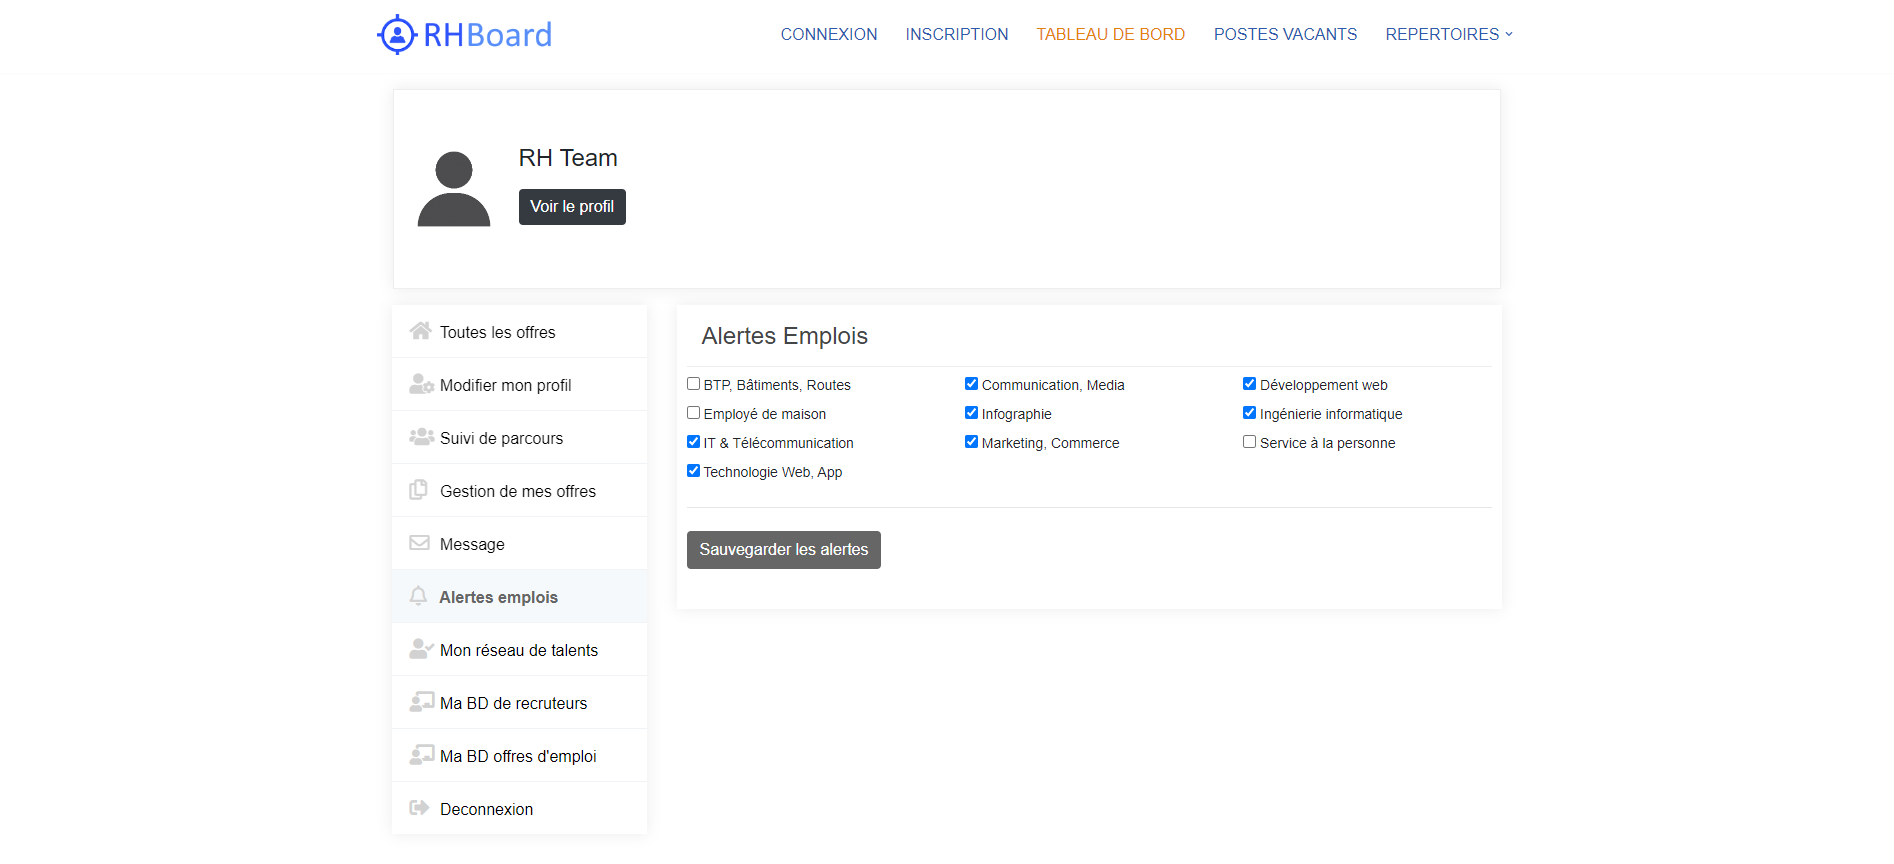Click the bell icon for Alertes emplois
Viewport: 1894px width, 864px height.
coord(418,596)
